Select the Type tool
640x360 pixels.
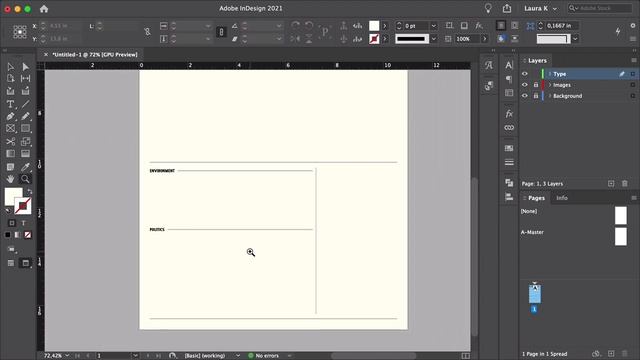tap(10, 104)
